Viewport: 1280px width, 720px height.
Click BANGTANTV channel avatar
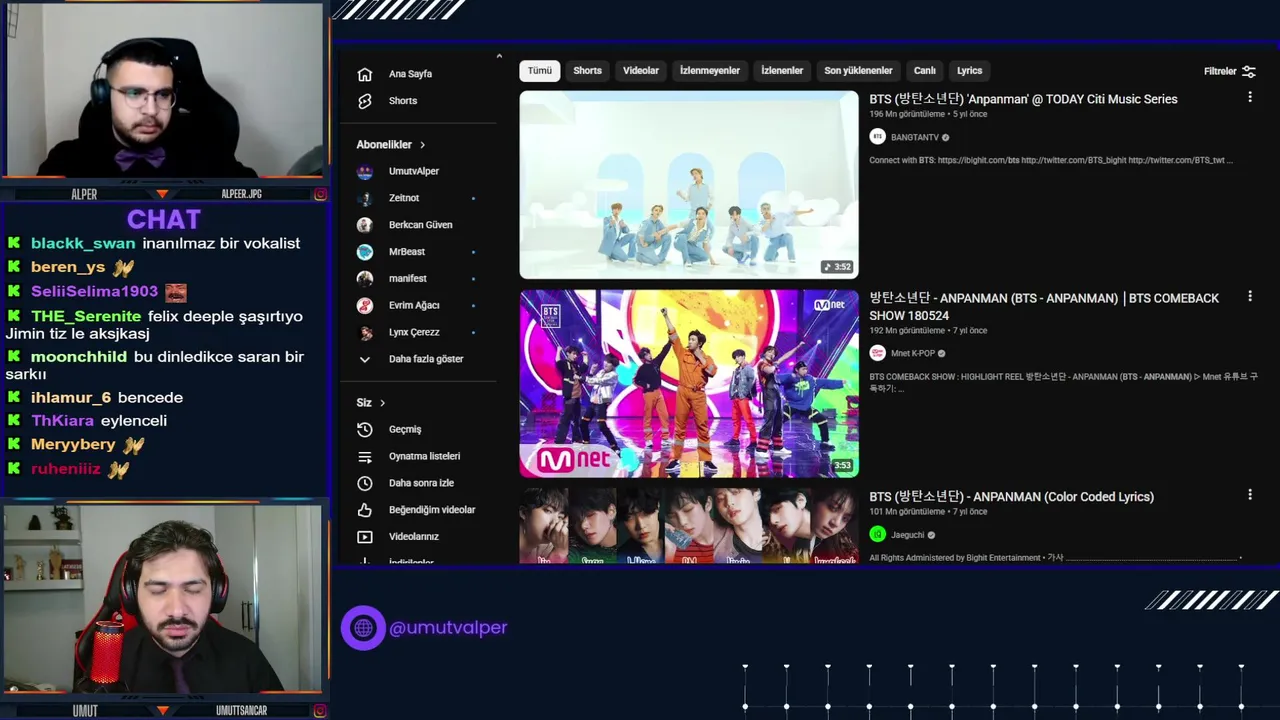[x=877, y=137]
